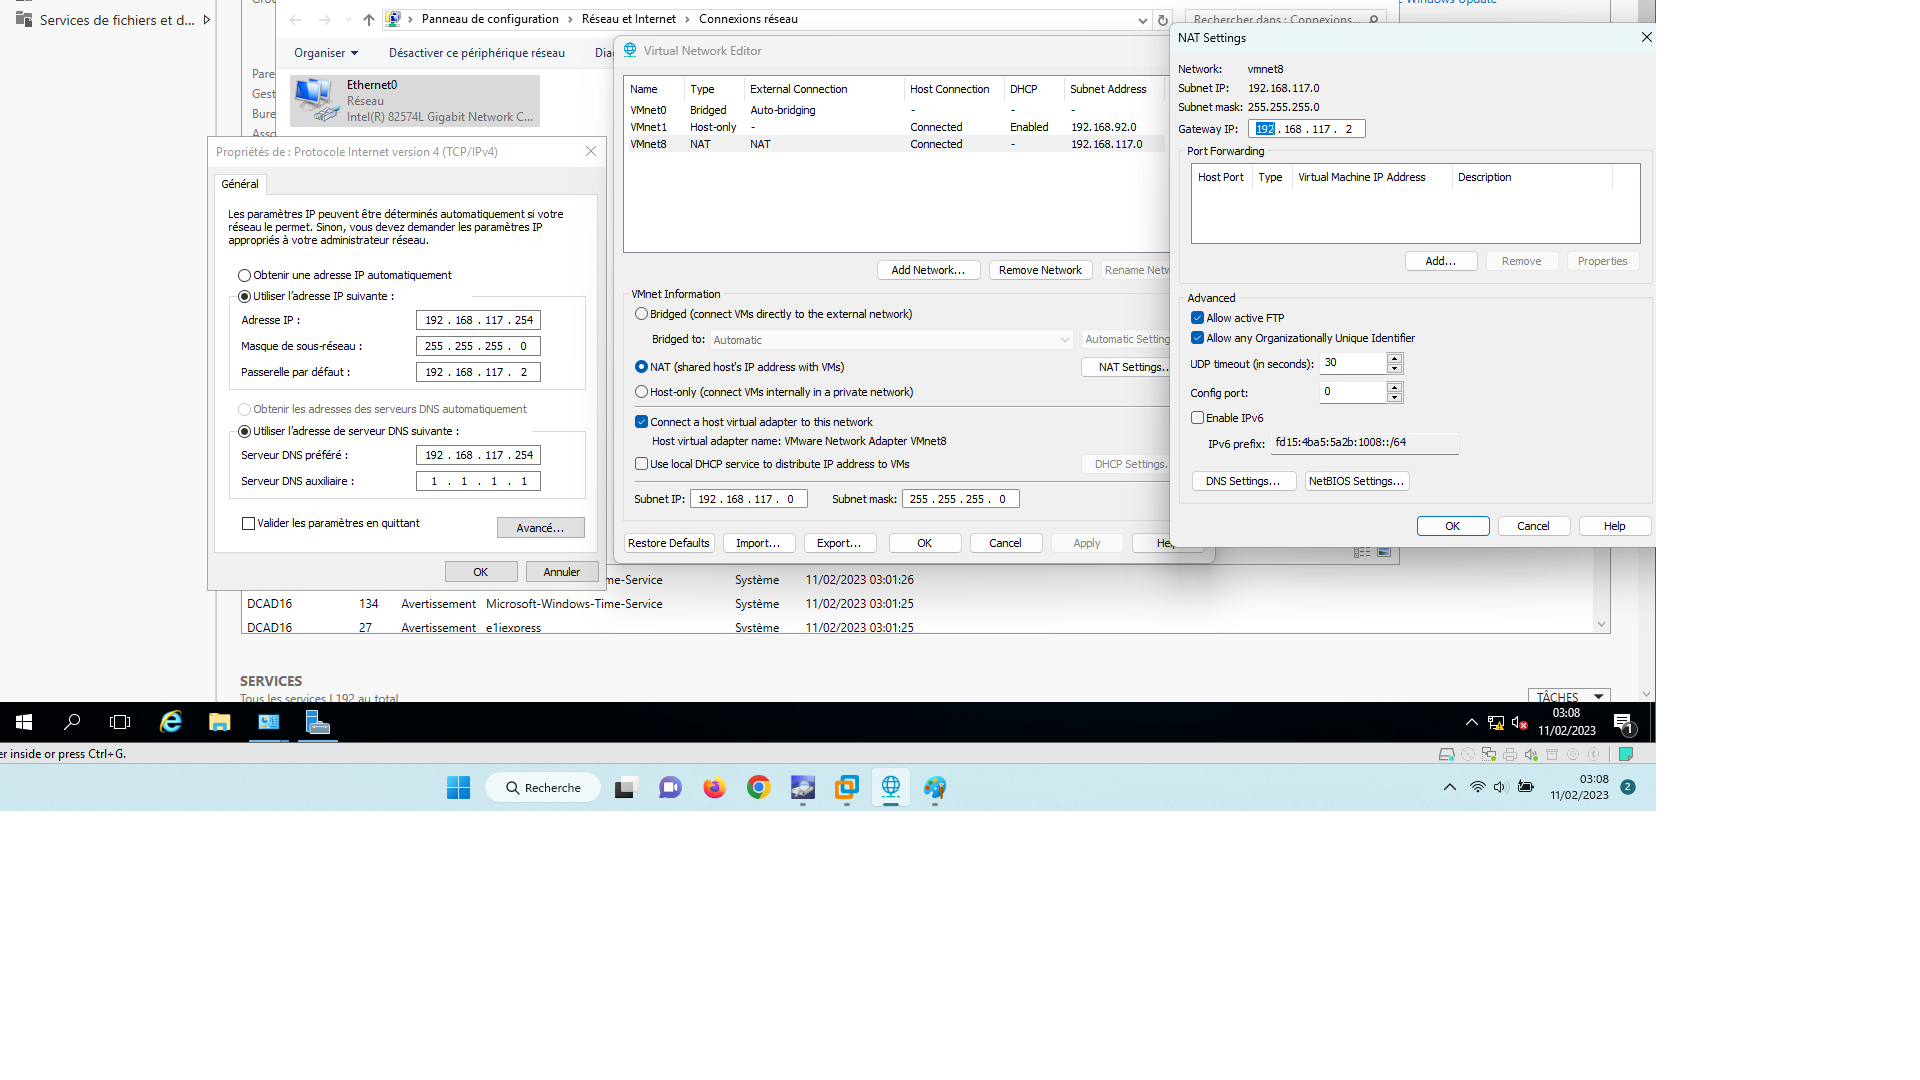1920x1080 pixels.
Task: Click guest network tray icon
Action: (1496, 723)
